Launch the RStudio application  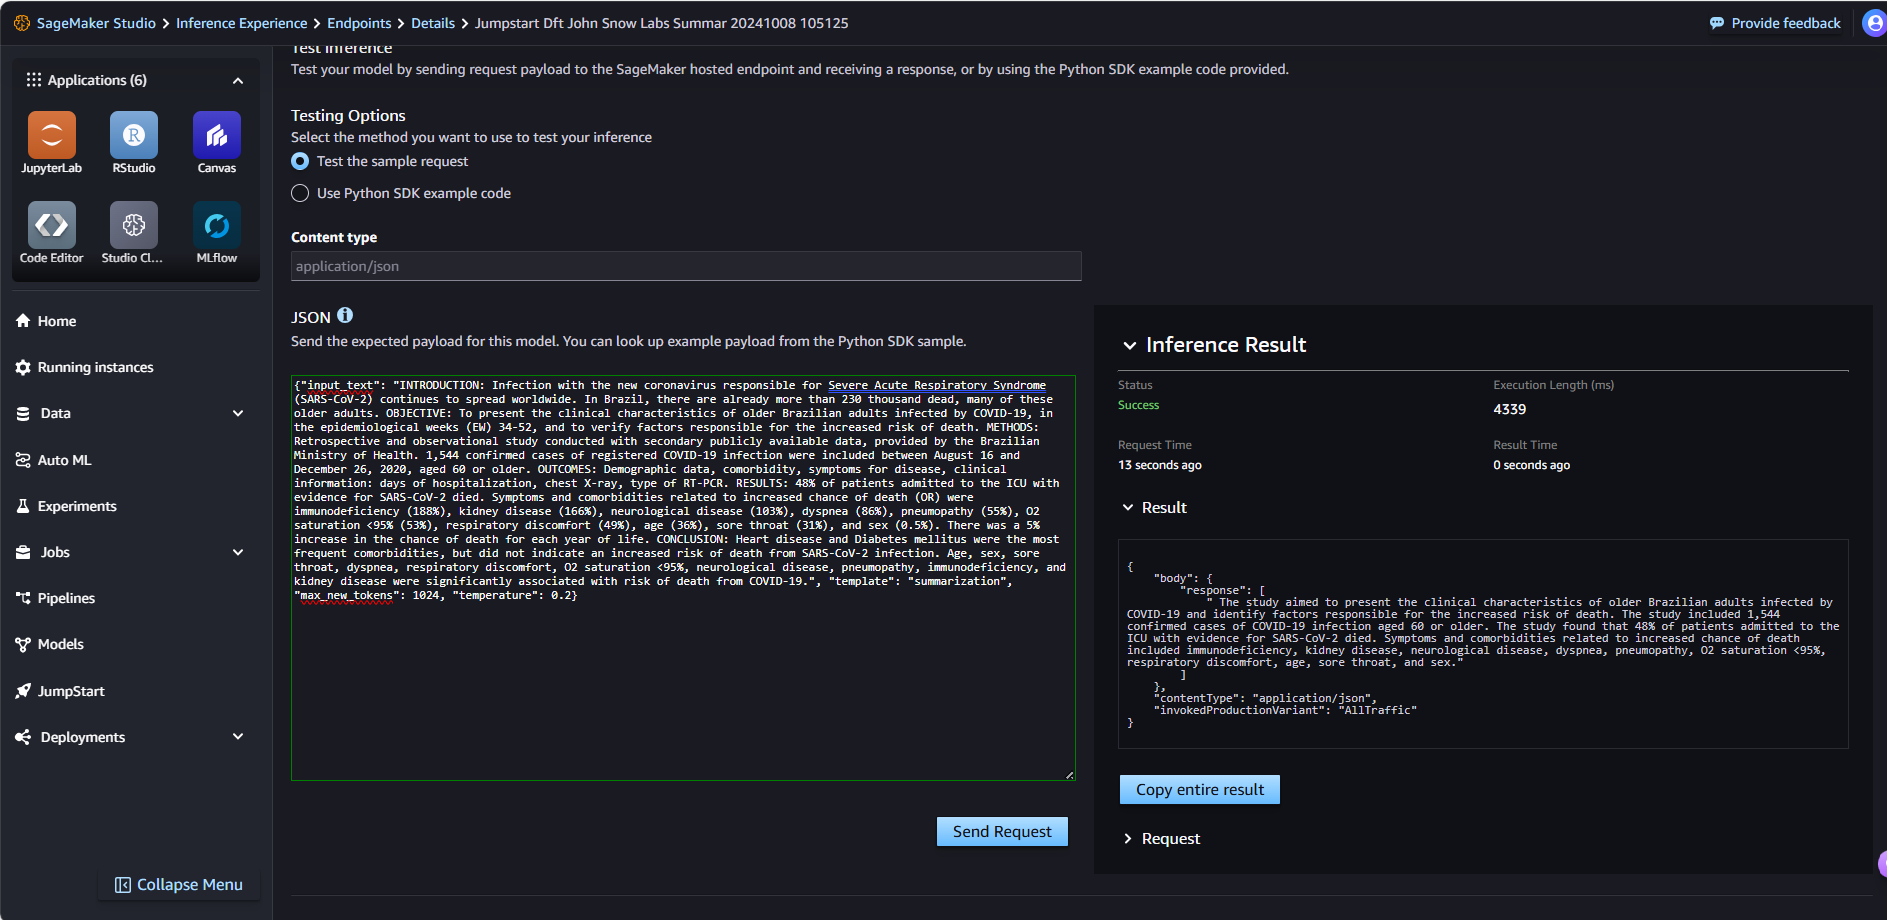pos(134,143)
